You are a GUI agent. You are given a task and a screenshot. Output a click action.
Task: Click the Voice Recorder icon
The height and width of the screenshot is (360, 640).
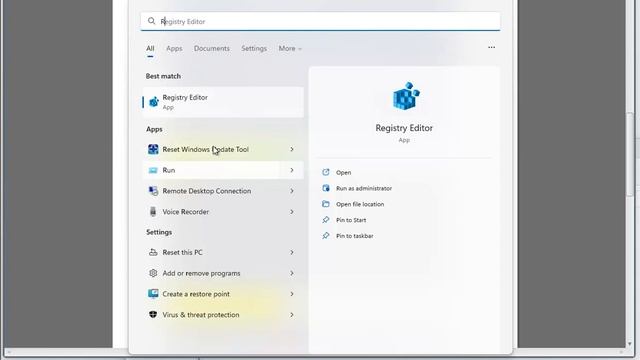[153, 212]
